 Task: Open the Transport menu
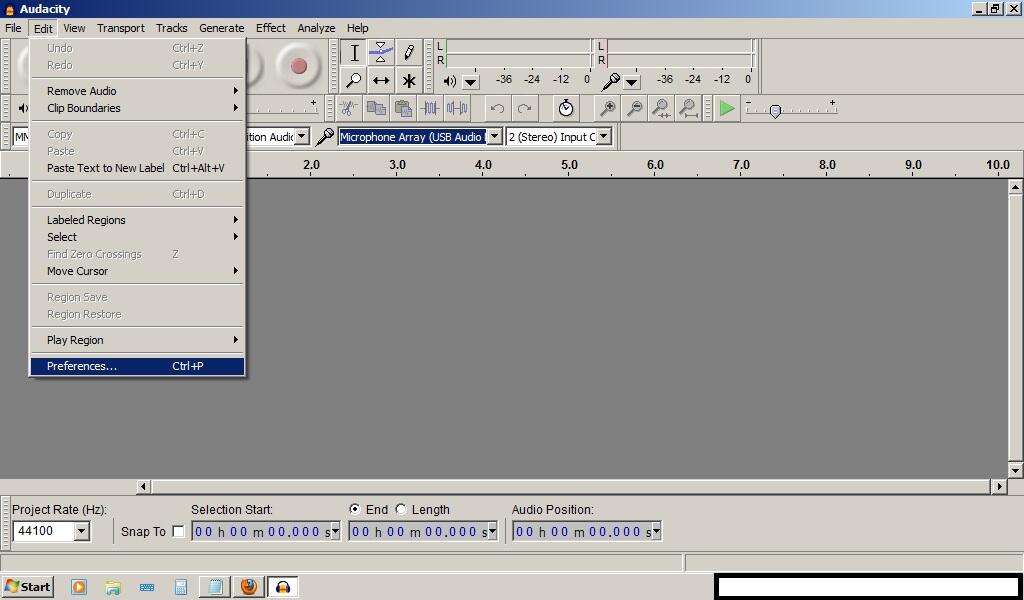pyautogui.click(x=121, y=28)
